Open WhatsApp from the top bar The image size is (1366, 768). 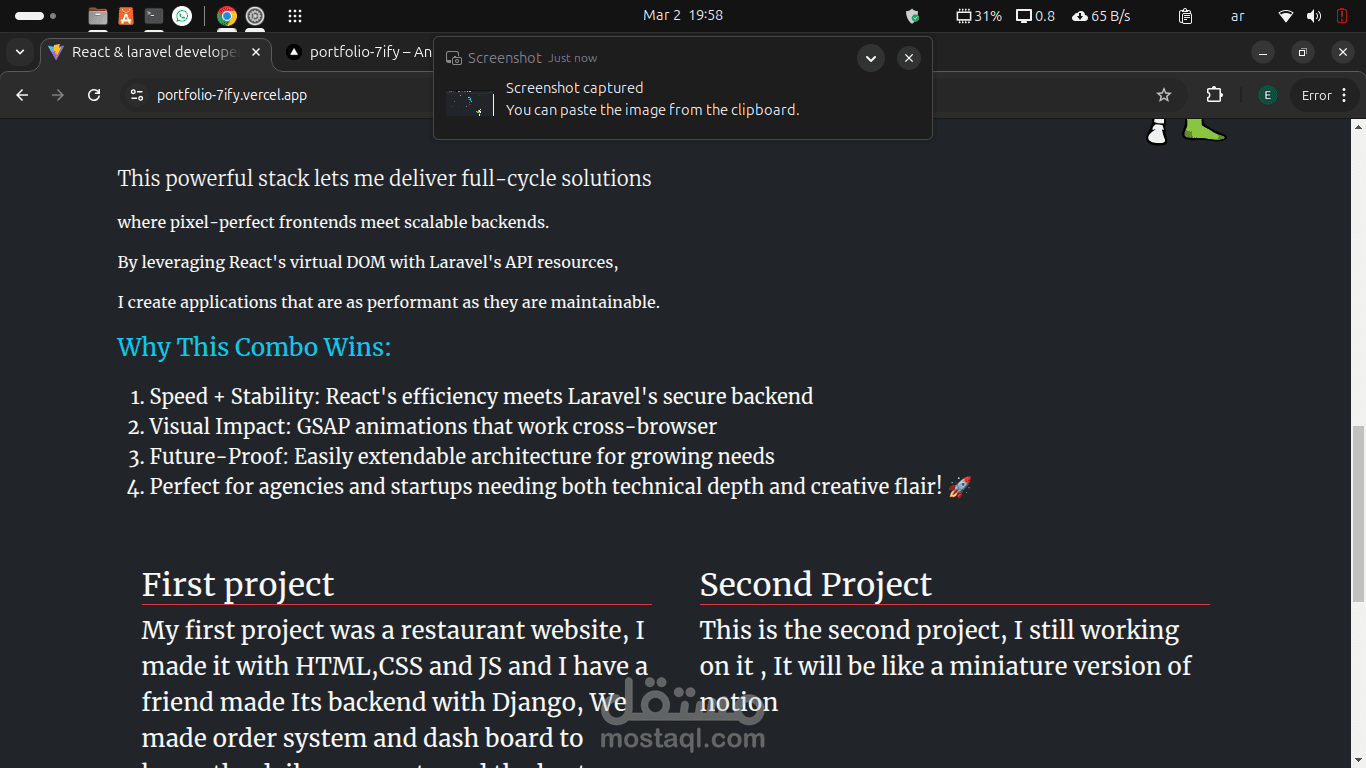tap(182, 16)
